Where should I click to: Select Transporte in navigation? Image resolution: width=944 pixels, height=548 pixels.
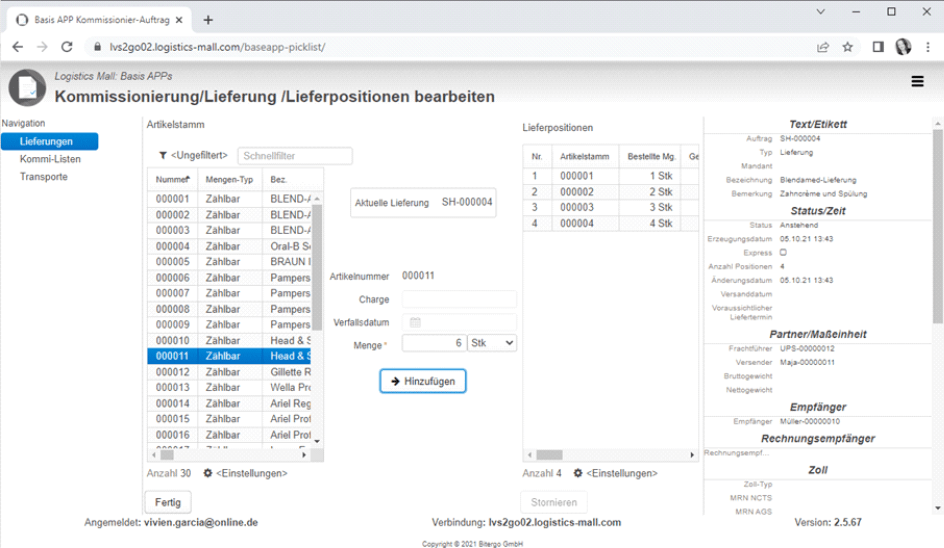coord(43,176)
